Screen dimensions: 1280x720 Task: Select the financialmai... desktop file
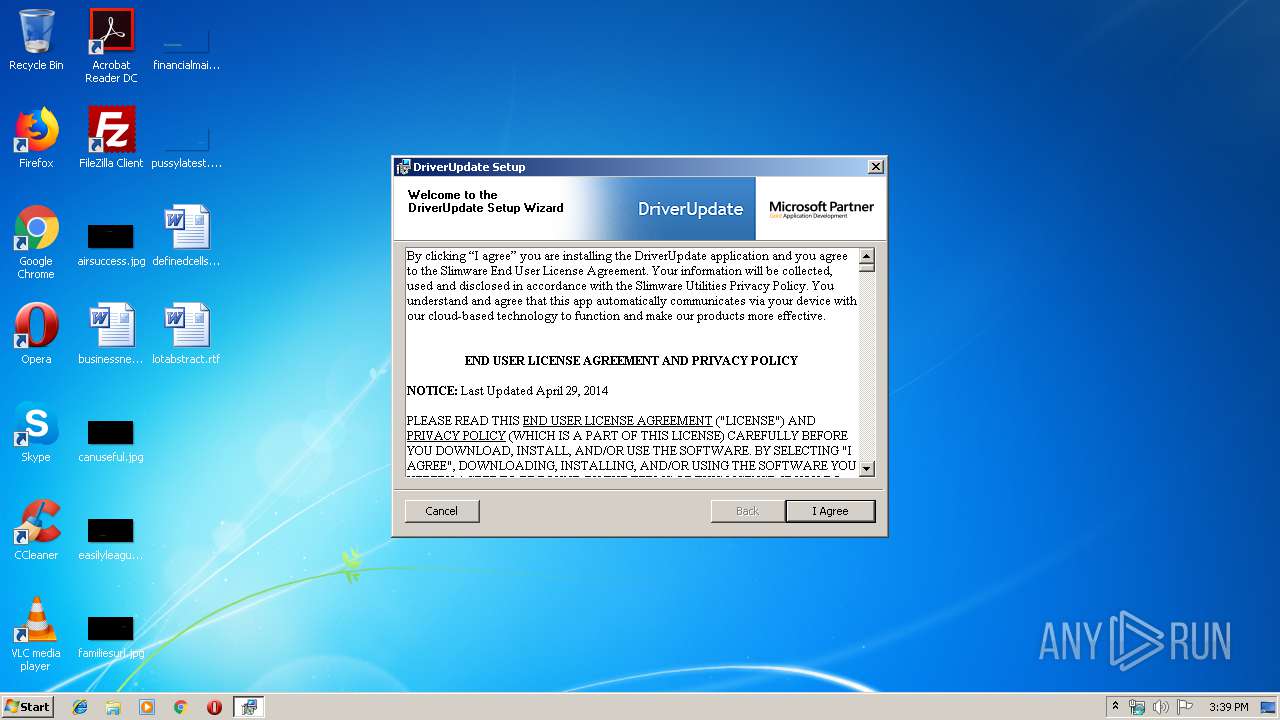tap(186, 48)
